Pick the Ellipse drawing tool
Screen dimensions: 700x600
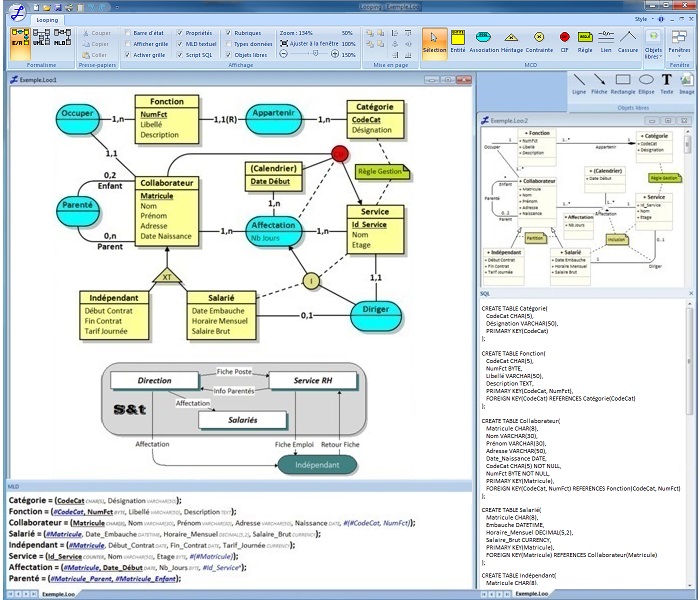pyautogui.click(x=646, y=83)
